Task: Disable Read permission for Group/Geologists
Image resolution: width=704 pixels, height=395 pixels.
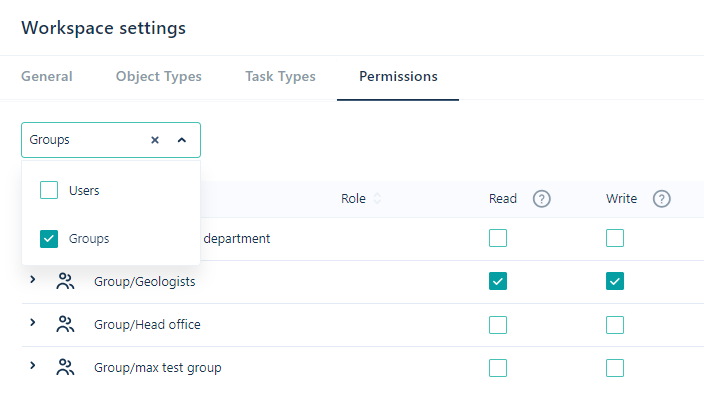Action: click(x=498, y=281)
